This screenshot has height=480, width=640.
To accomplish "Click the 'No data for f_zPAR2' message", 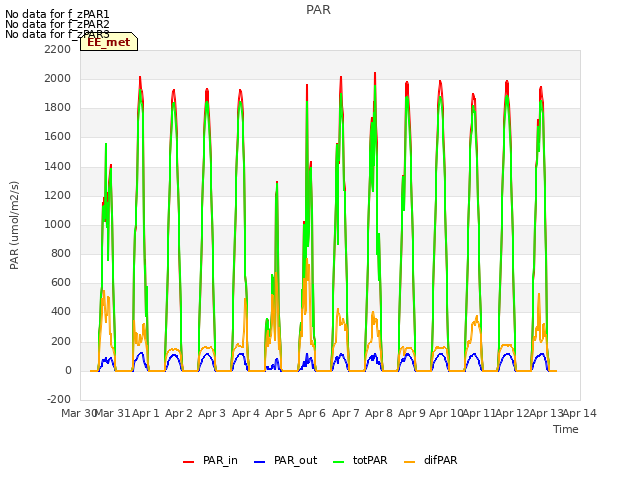I will pos(57,24).
